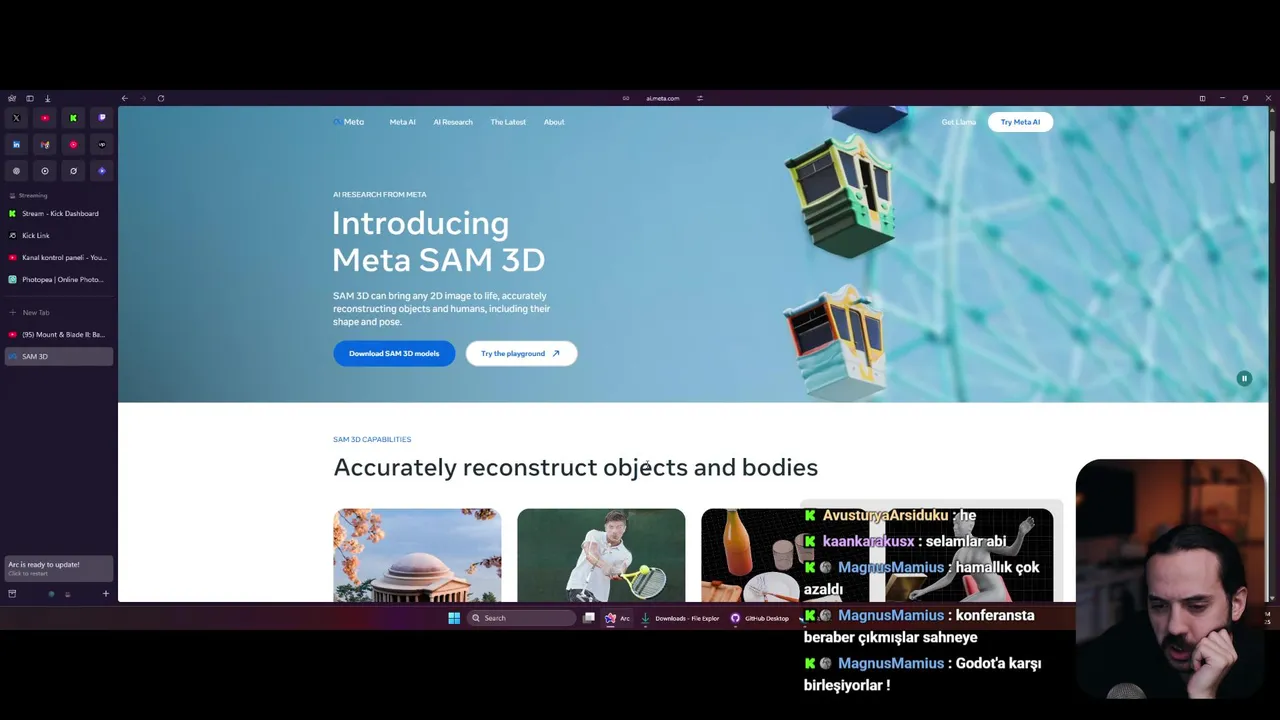This screenshot has width=1280, height=720.
Task: Switch to the Kick Link tab
Action: coord(59,235)
